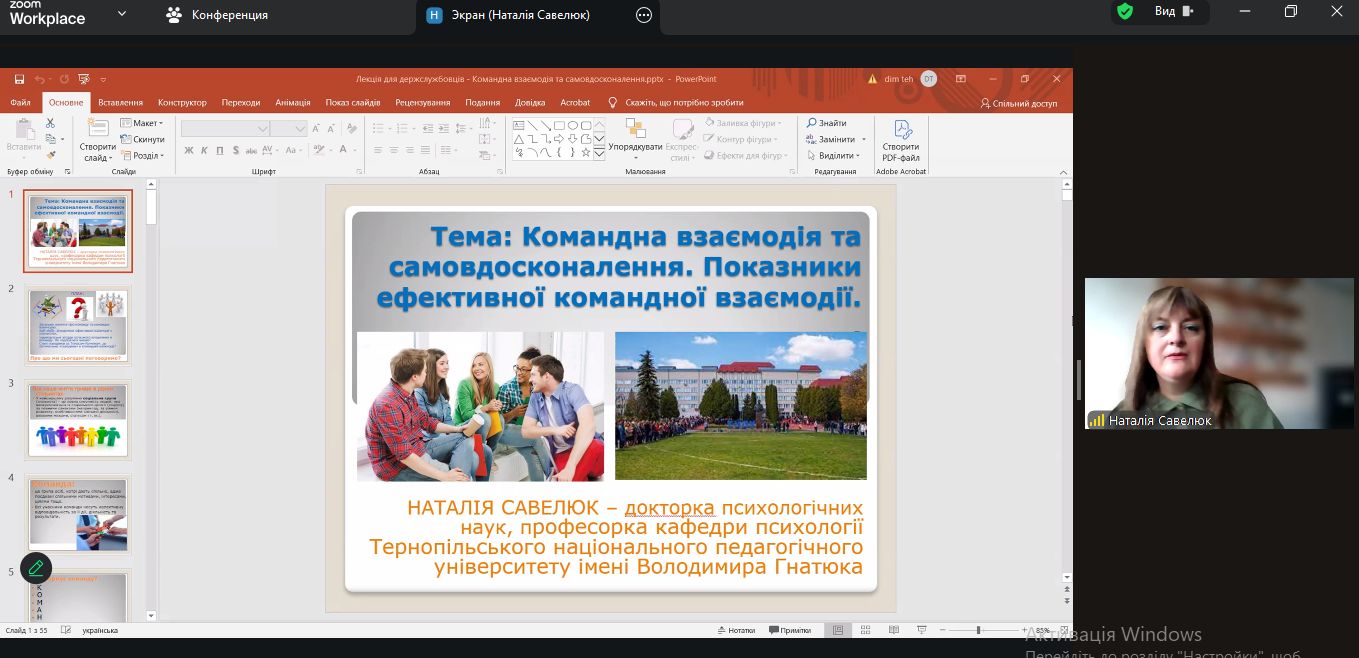
Task: Open the Вставлення ribbon tab
Action: pyautogui.click(x=120, y=102)
